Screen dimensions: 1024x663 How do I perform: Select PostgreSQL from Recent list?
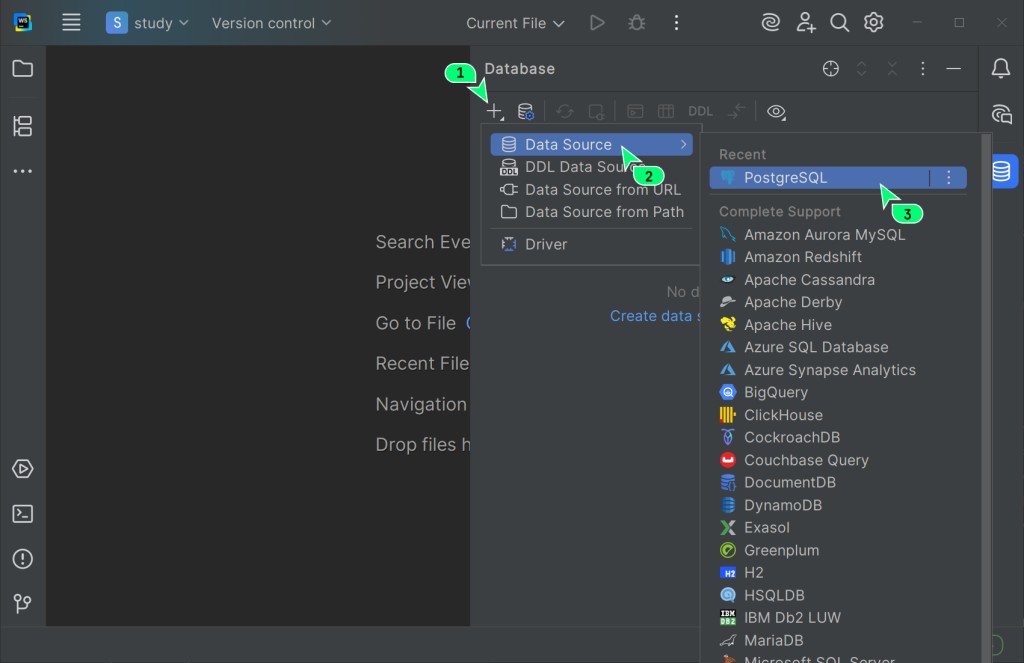click(785, 178)
